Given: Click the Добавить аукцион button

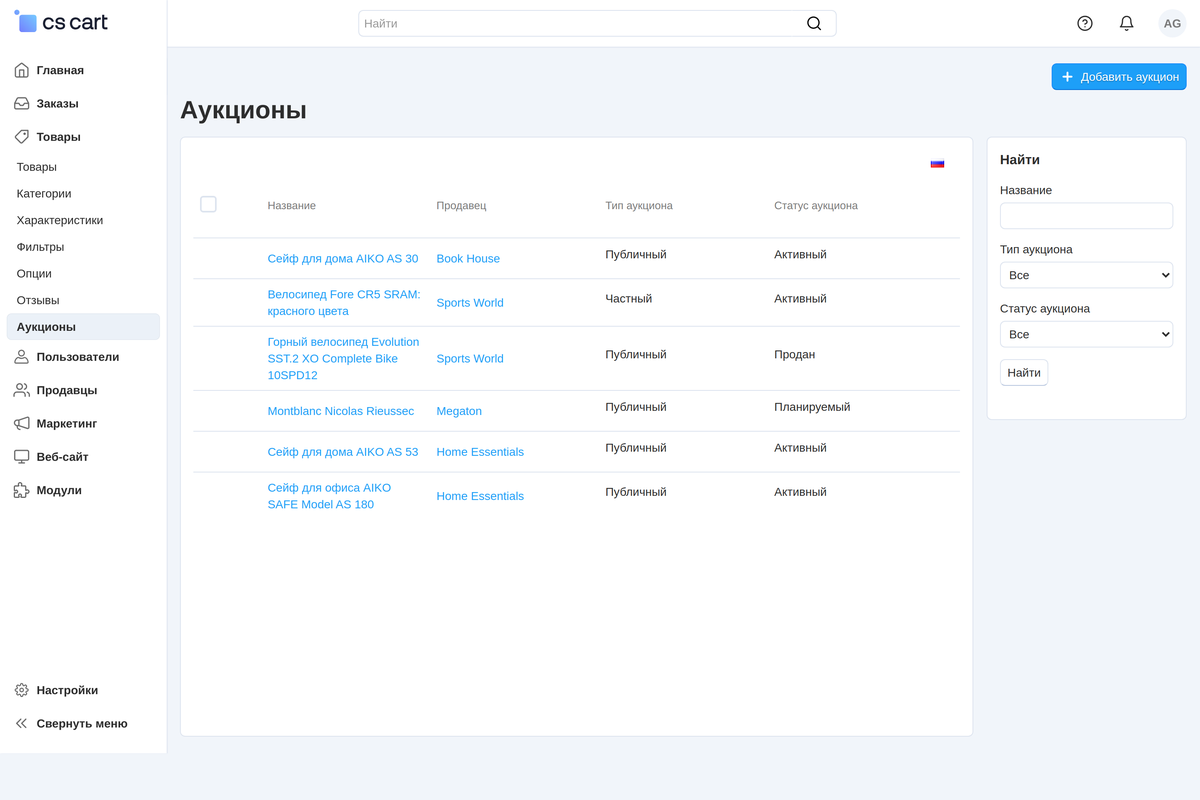Looking at the screenshot, I should [1119, 77].
